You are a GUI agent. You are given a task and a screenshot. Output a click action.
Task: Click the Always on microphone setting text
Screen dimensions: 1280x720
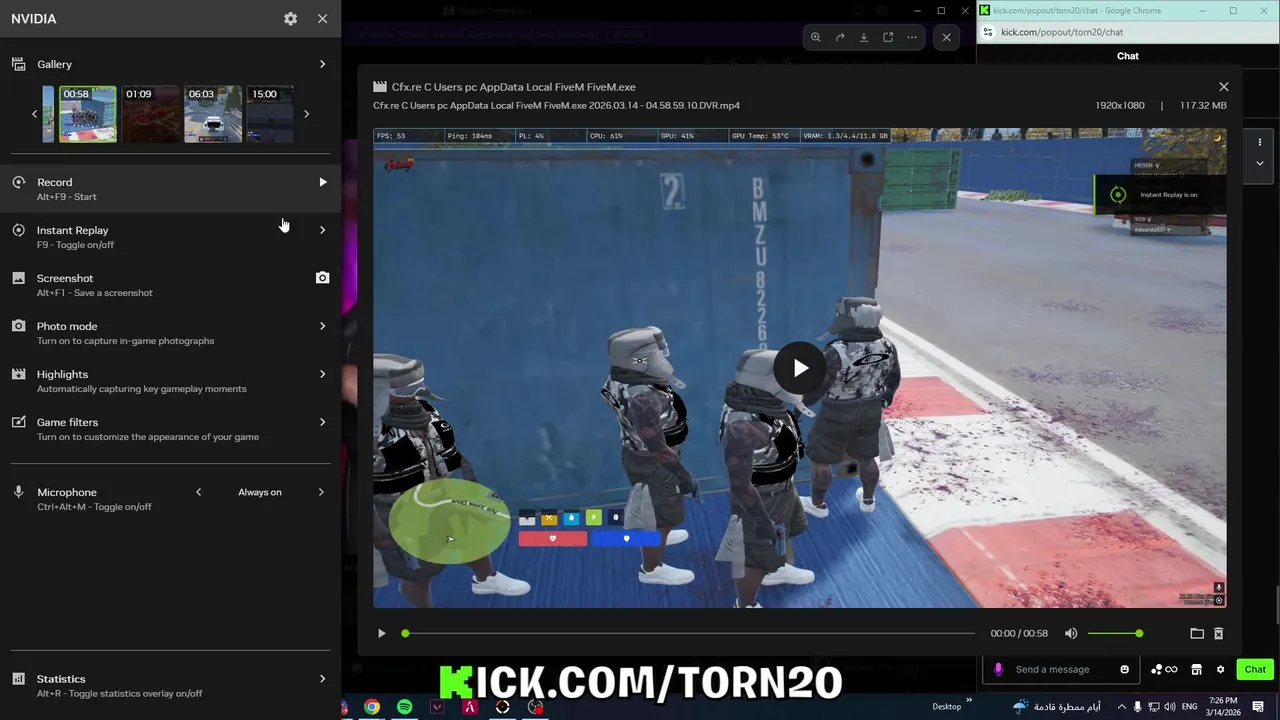point(260,492)
